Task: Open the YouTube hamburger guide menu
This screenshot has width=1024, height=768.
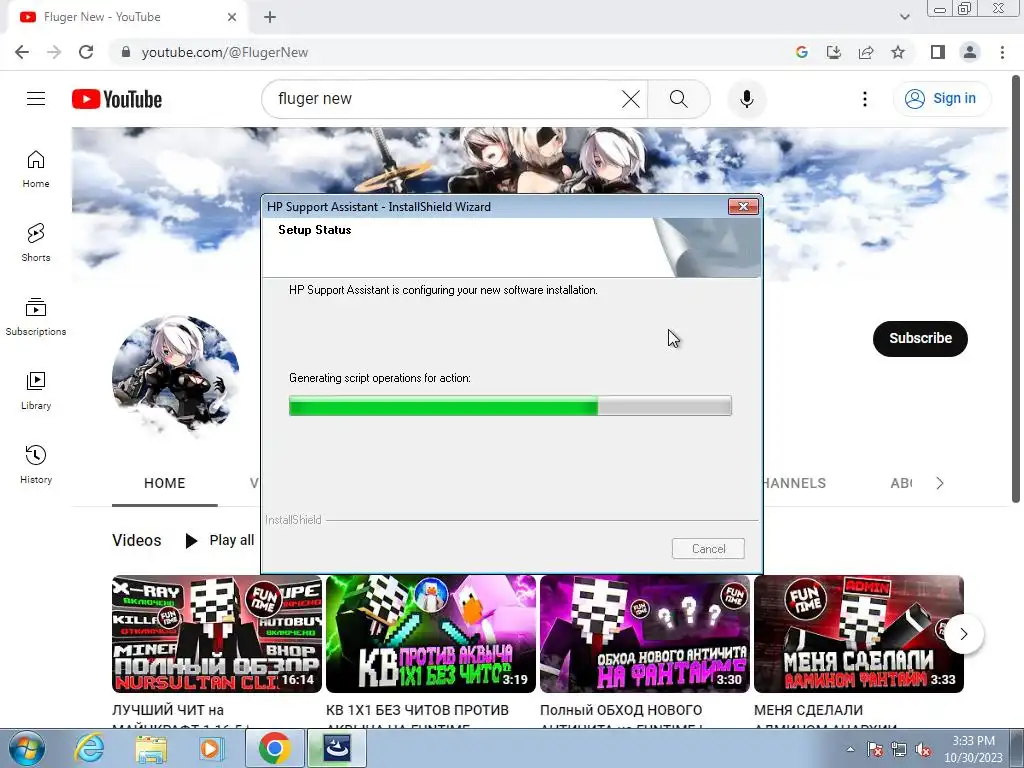Action: click(36, 99)
